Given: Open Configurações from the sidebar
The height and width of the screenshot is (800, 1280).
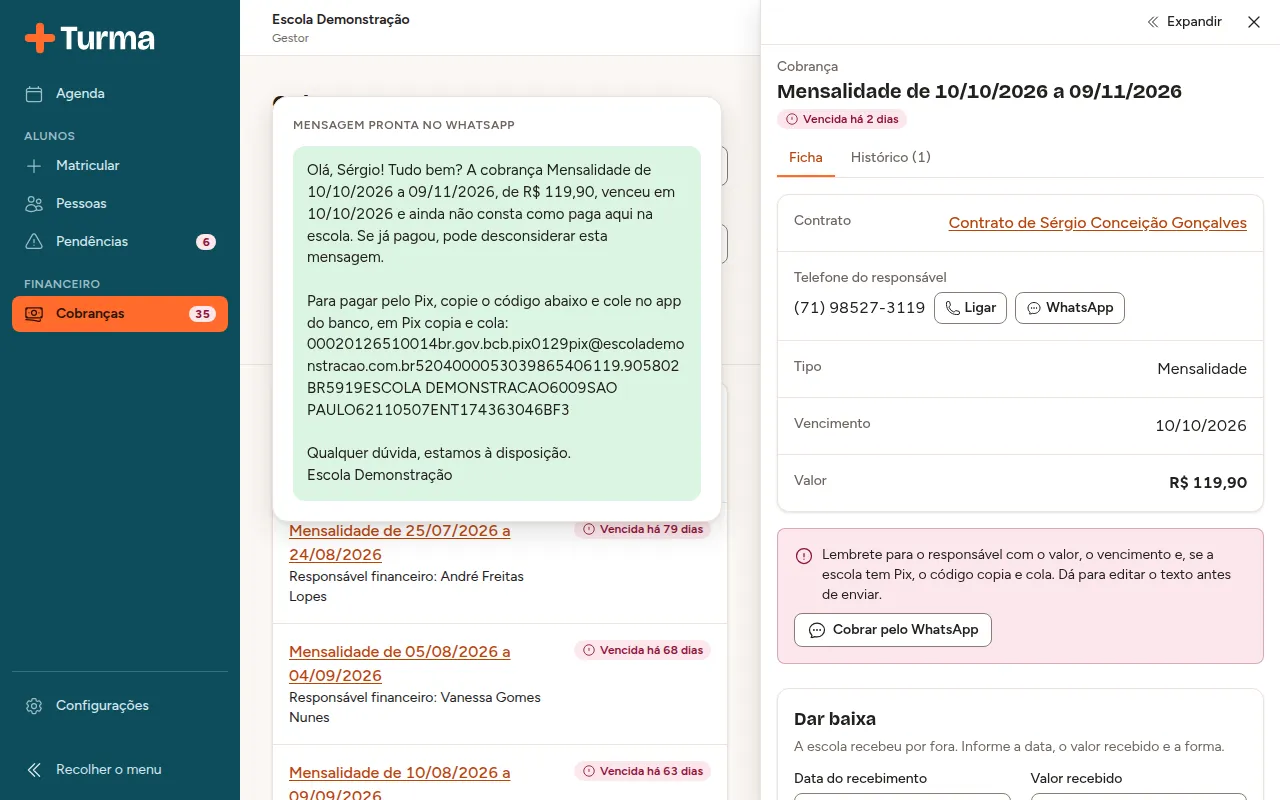Looking at the screenshot, I should (120, 706).
